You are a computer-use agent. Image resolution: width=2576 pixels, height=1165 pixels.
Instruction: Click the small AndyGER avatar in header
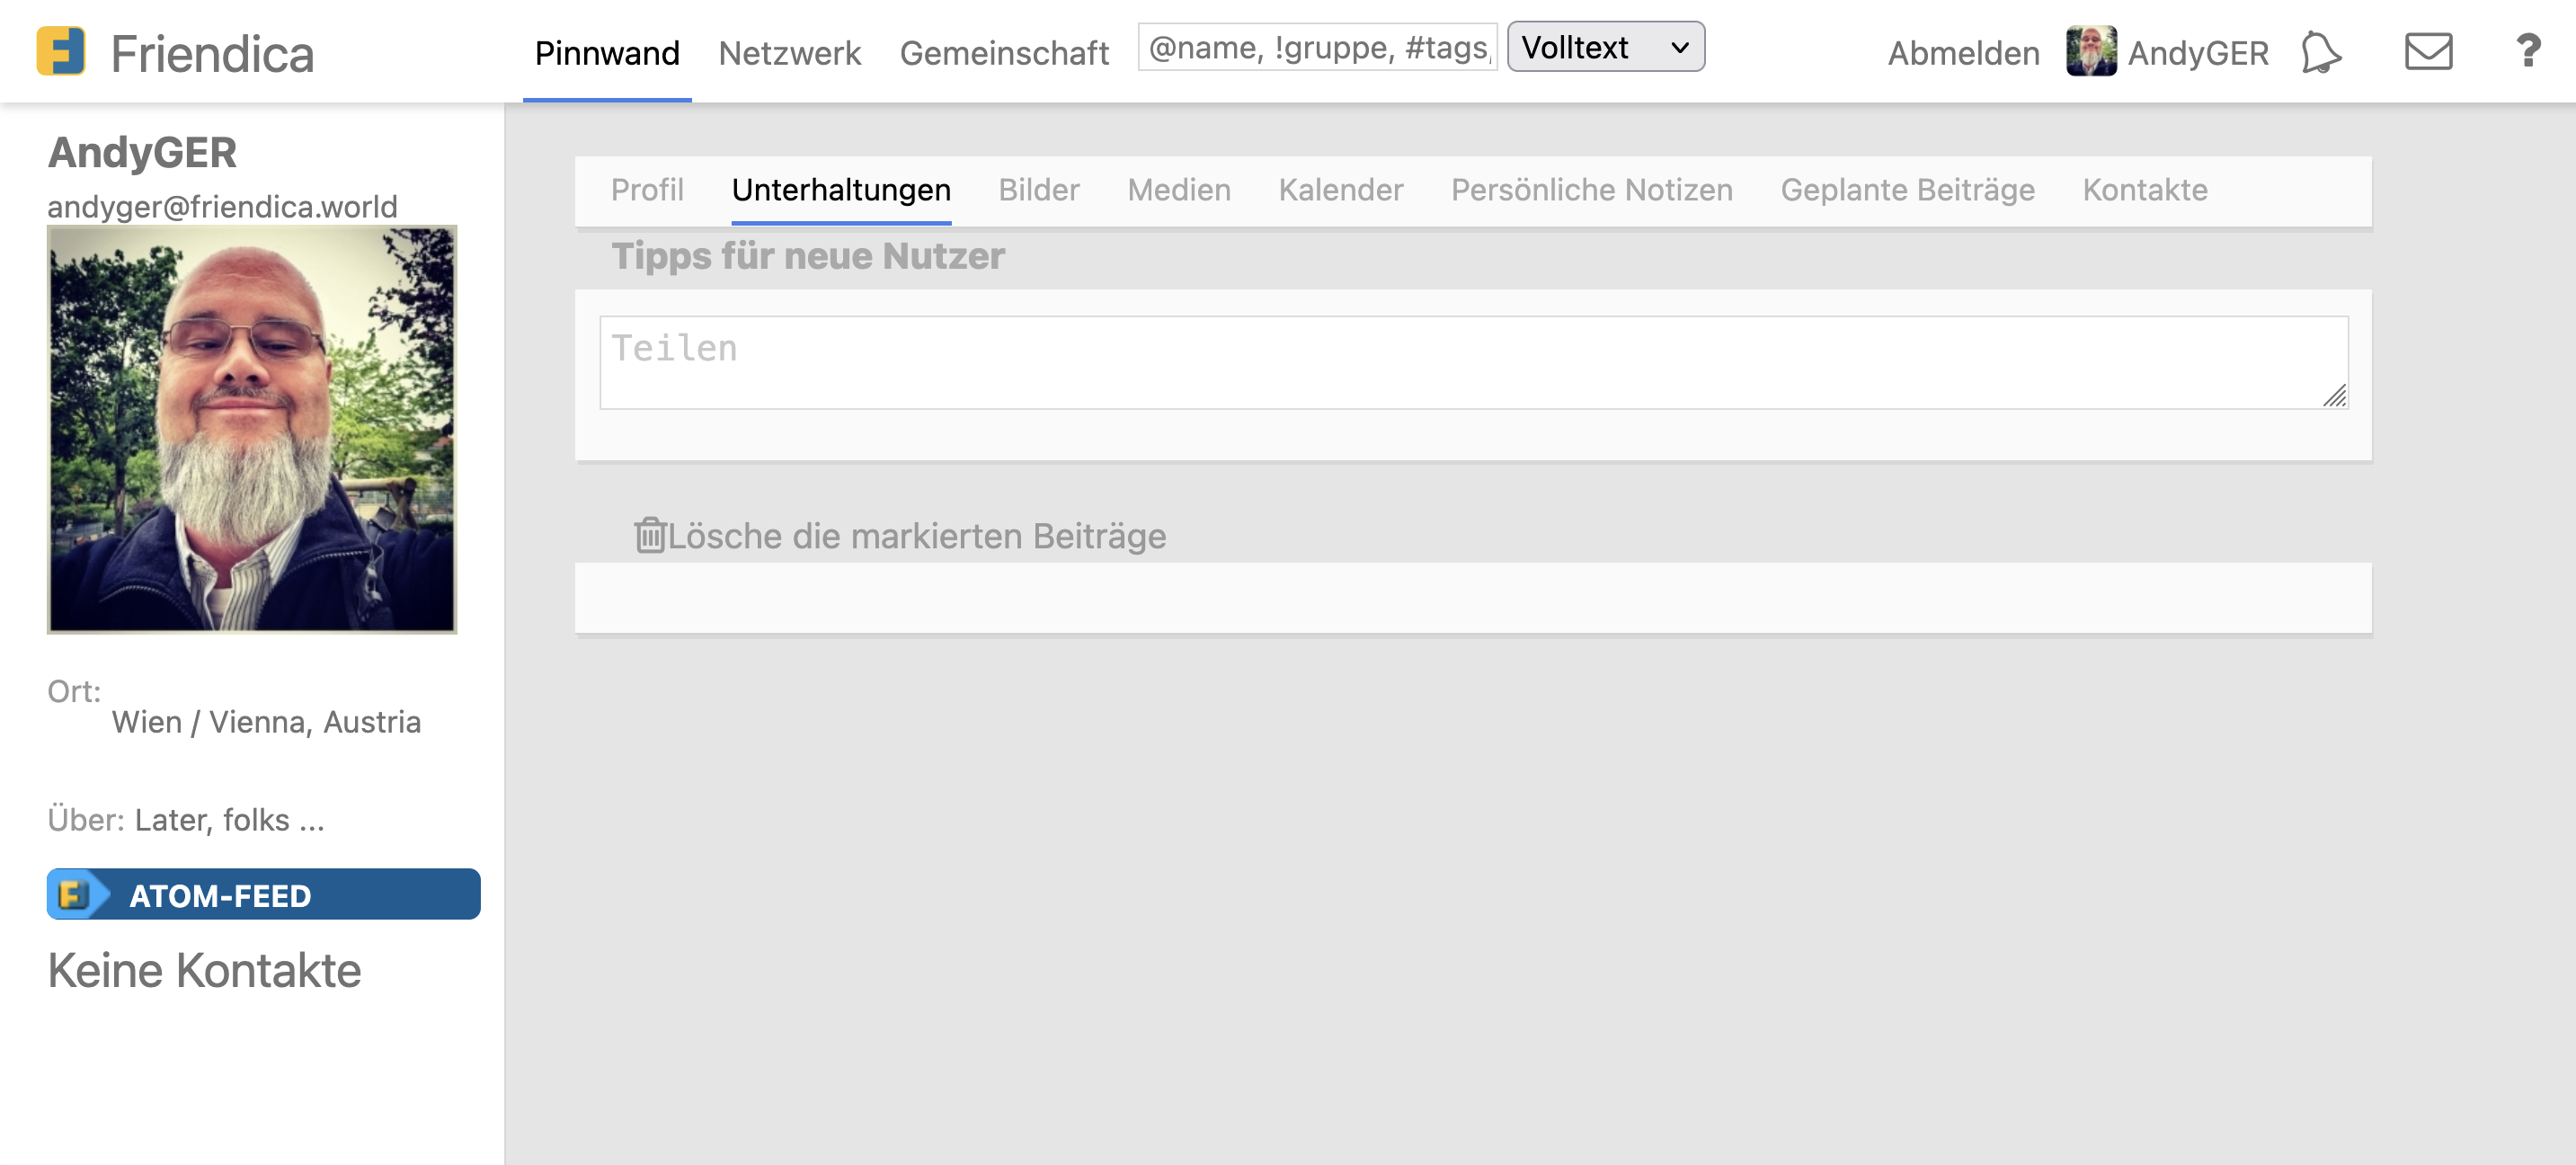pos(2091,52)
